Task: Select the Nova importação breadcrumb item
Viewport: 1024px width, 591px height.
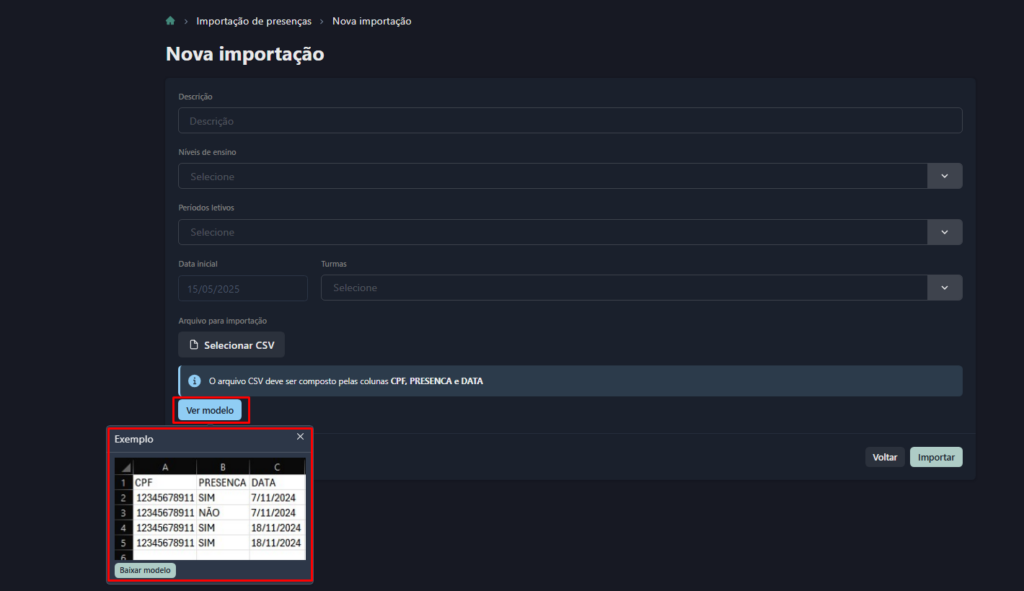Action: click(371, 21)
